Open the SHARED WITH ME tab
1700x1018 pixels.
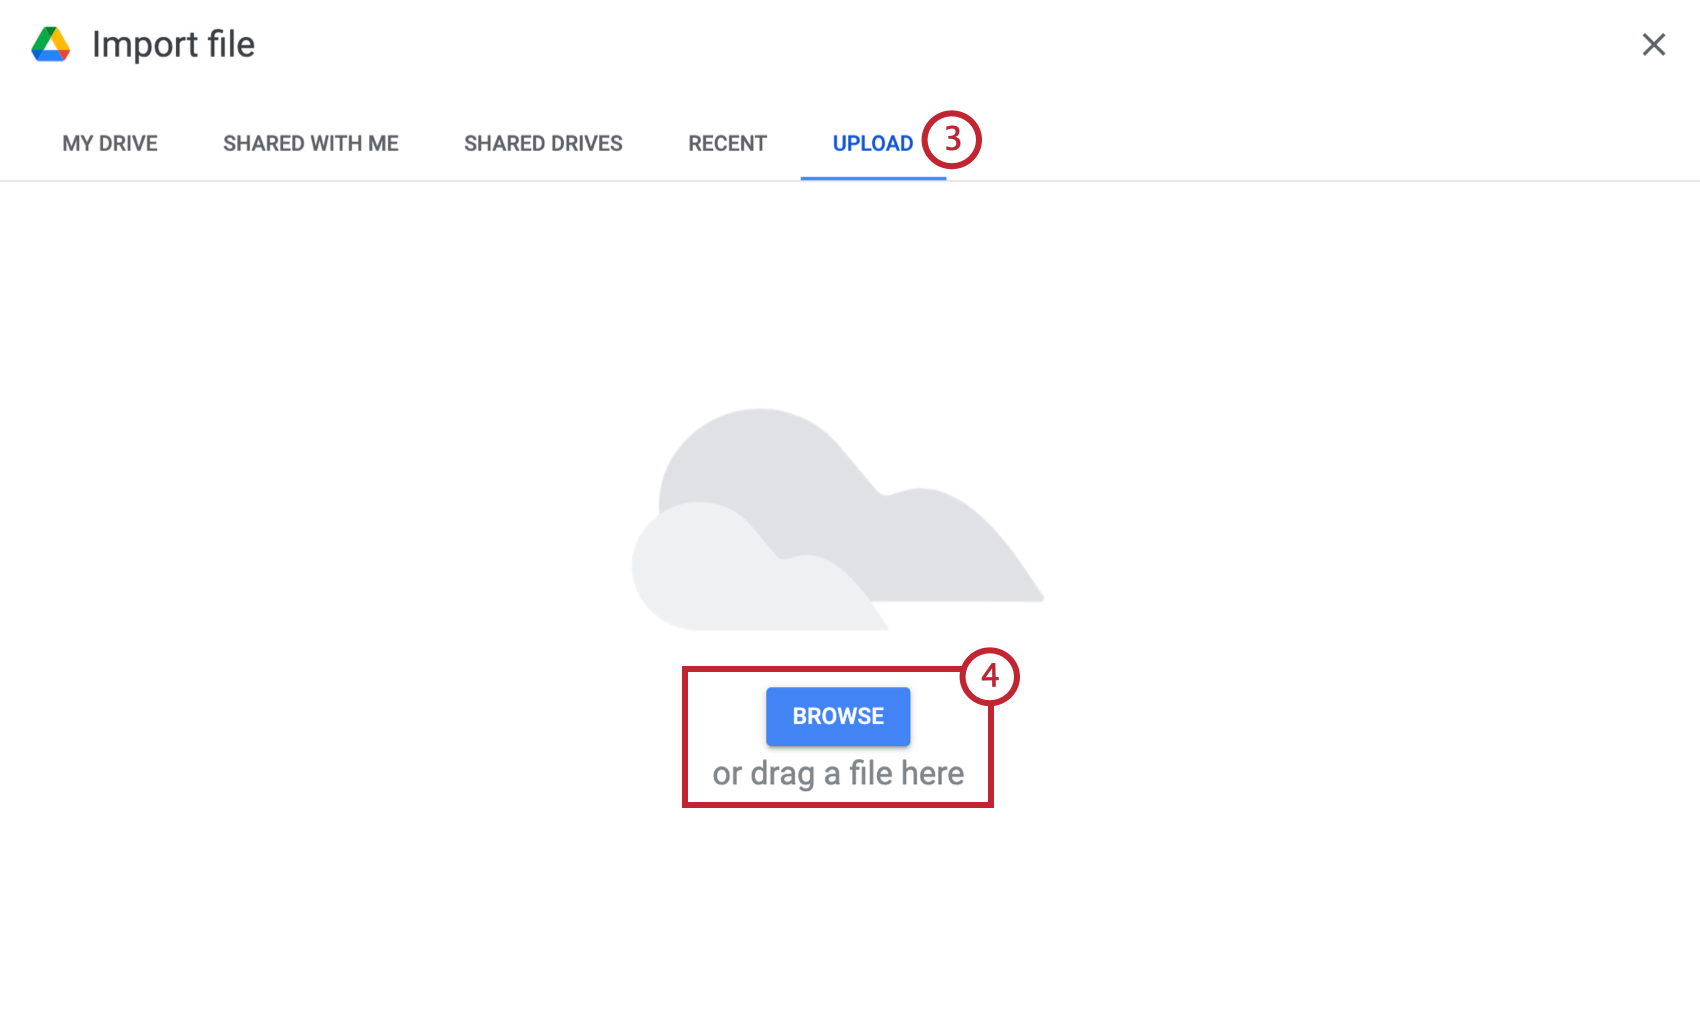click(311, 143)
